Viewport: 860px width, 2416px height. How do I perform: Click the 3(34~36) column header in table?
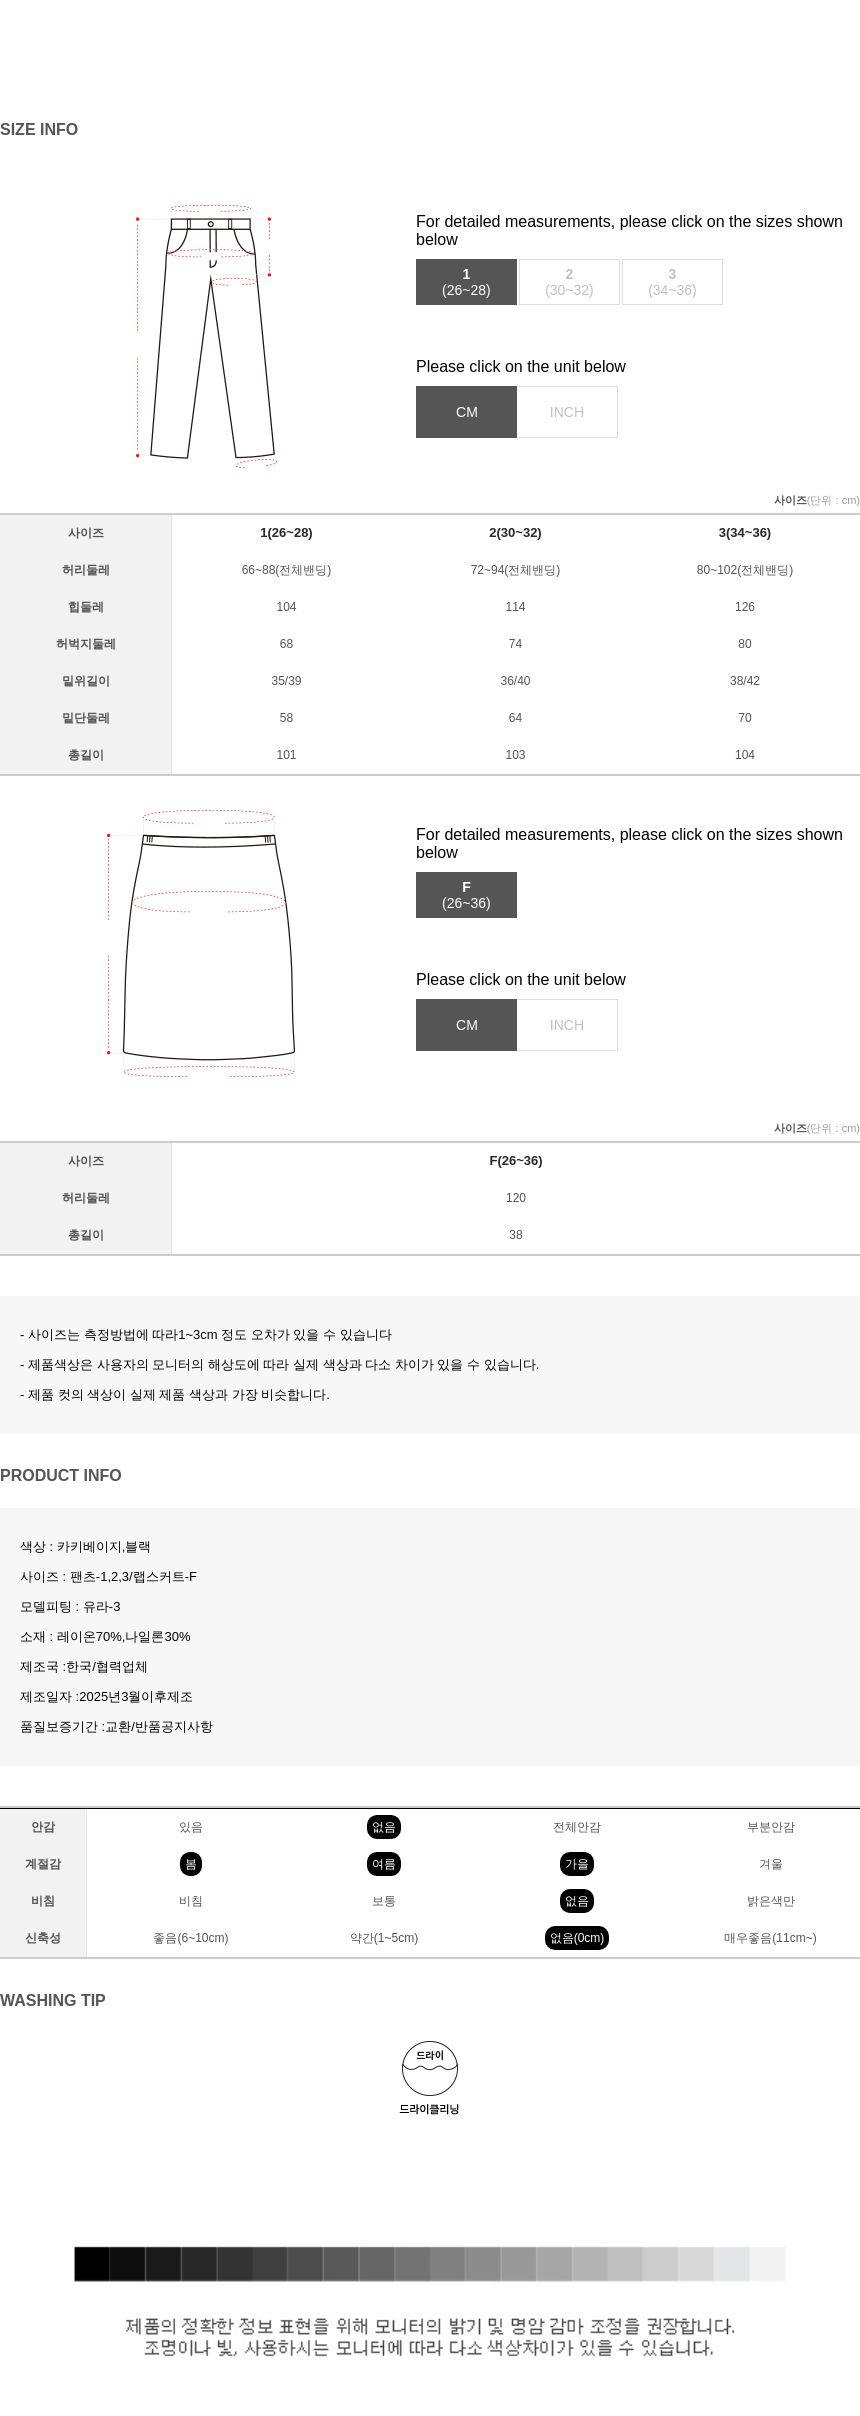[745, 533]
